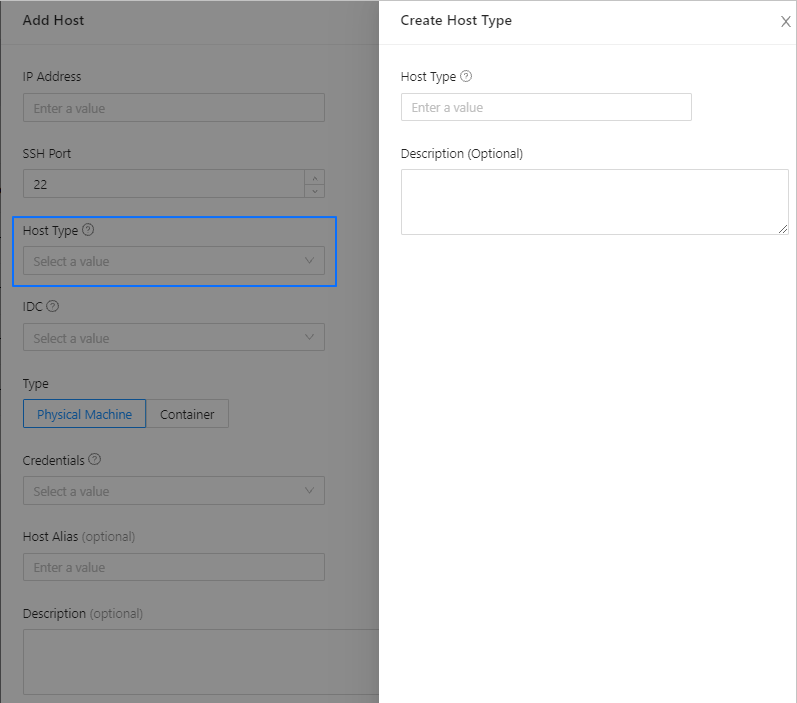
Task: Click Description textarea in Create Host Type panel
Action: [x=594, y=202]
